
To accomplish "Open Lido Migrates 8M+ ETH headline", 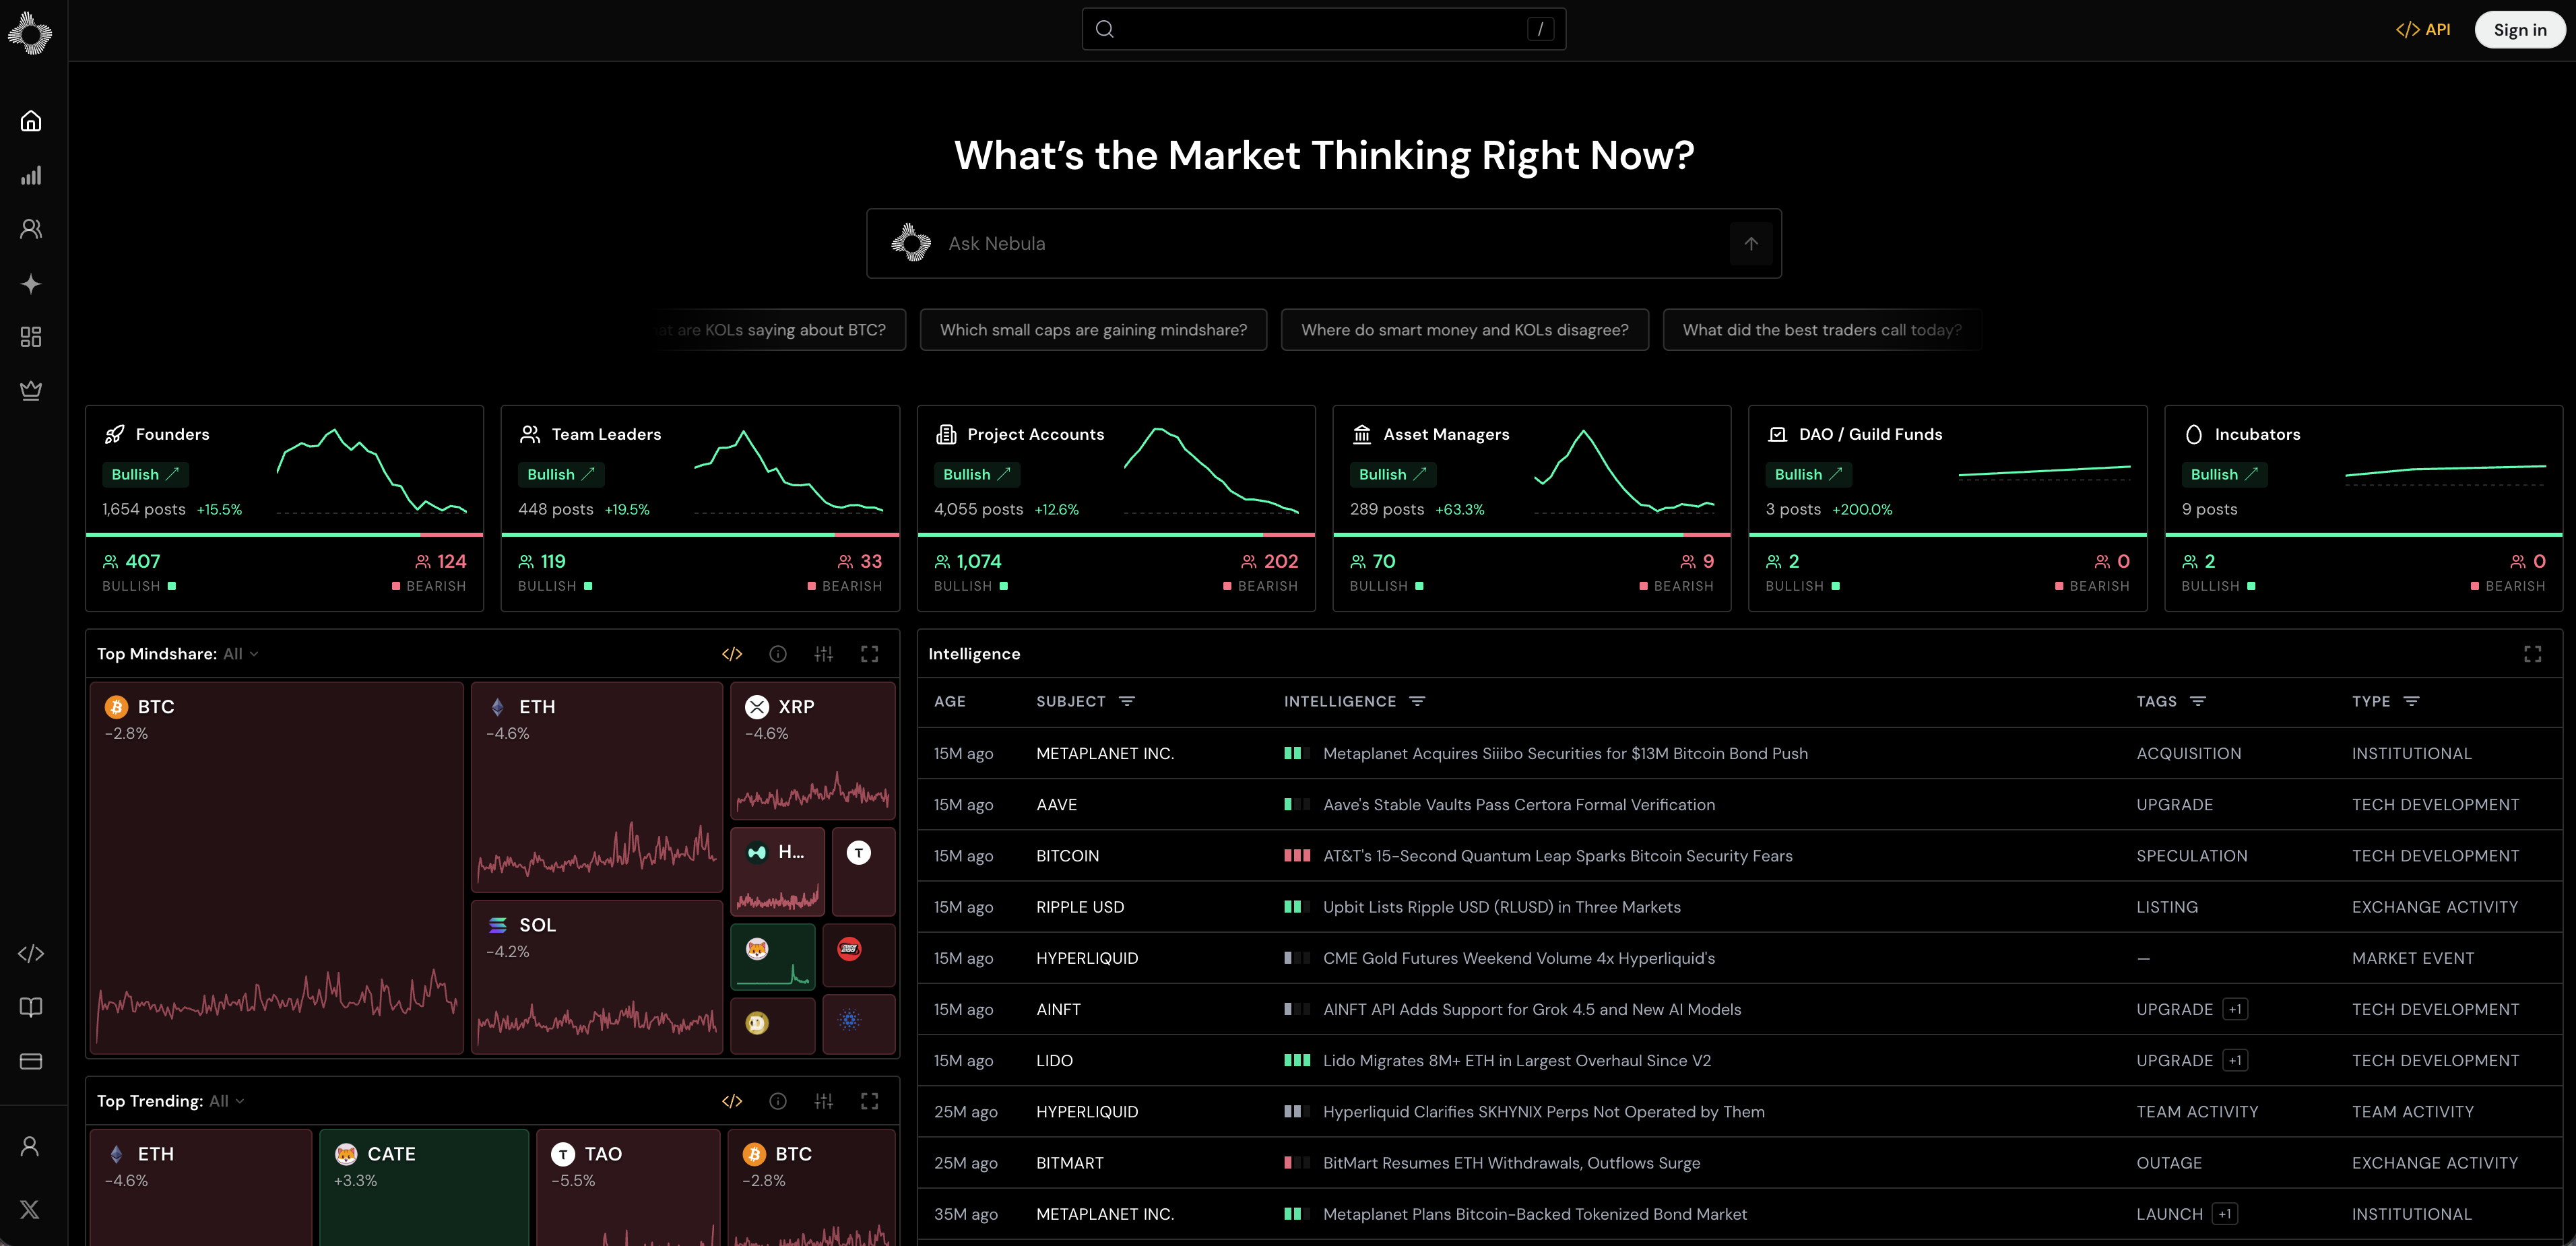I will click(1517, 1060).
